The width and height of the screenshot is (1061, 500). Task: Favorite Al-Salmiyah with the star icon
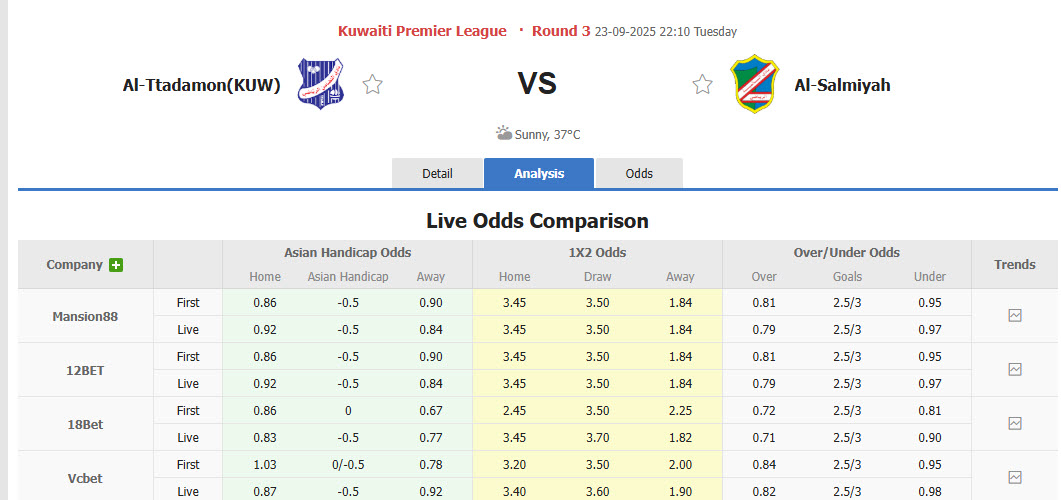click(703, 84)
